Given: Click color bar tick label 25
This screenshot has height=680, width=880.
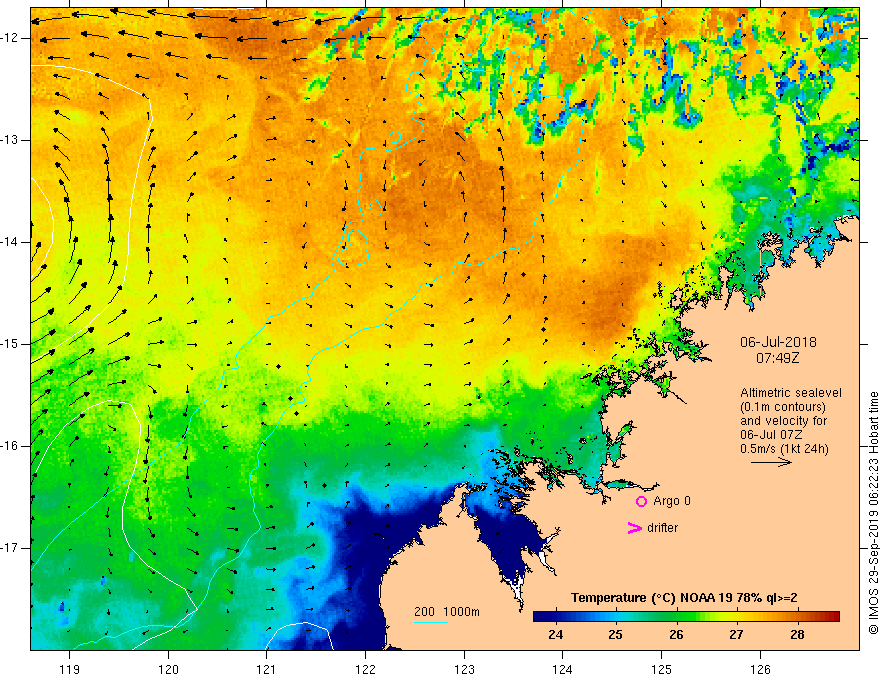Looking at the screenshot, I should [x=616, y=635].
